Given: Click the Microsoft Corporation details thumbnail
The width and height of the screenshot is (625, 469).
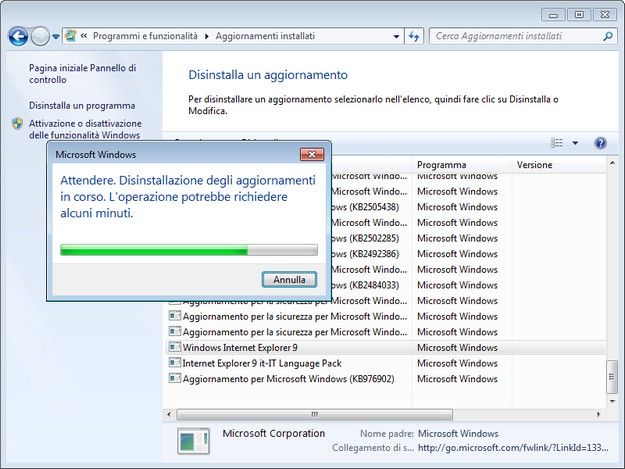Looking at the screenshot, I should pos(193,441).
